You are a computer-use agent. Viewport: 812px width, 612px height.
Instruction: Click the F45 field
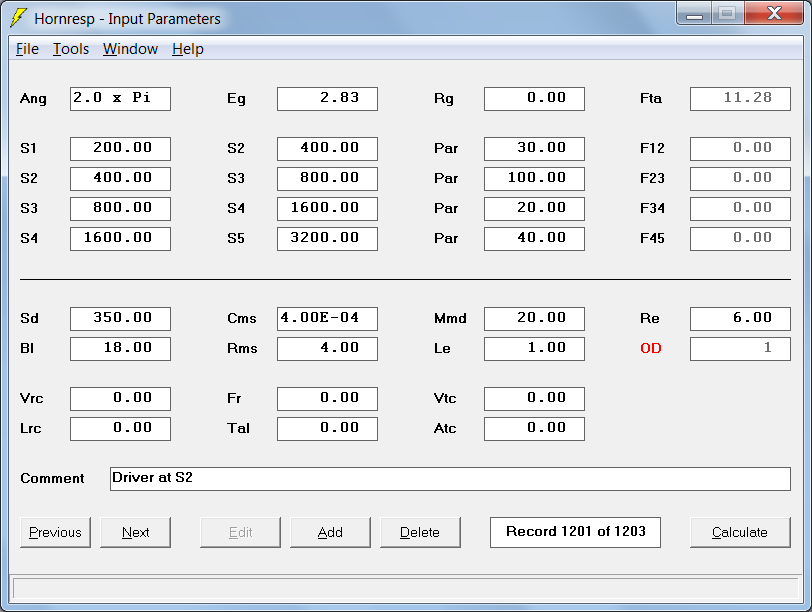[740, 239]
